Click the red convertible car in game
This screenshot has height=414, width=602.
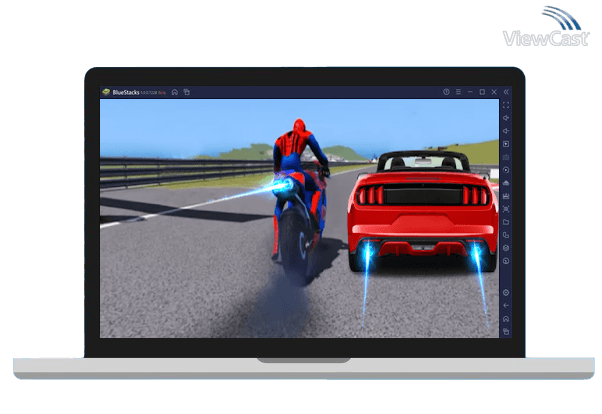coord(422,210)
